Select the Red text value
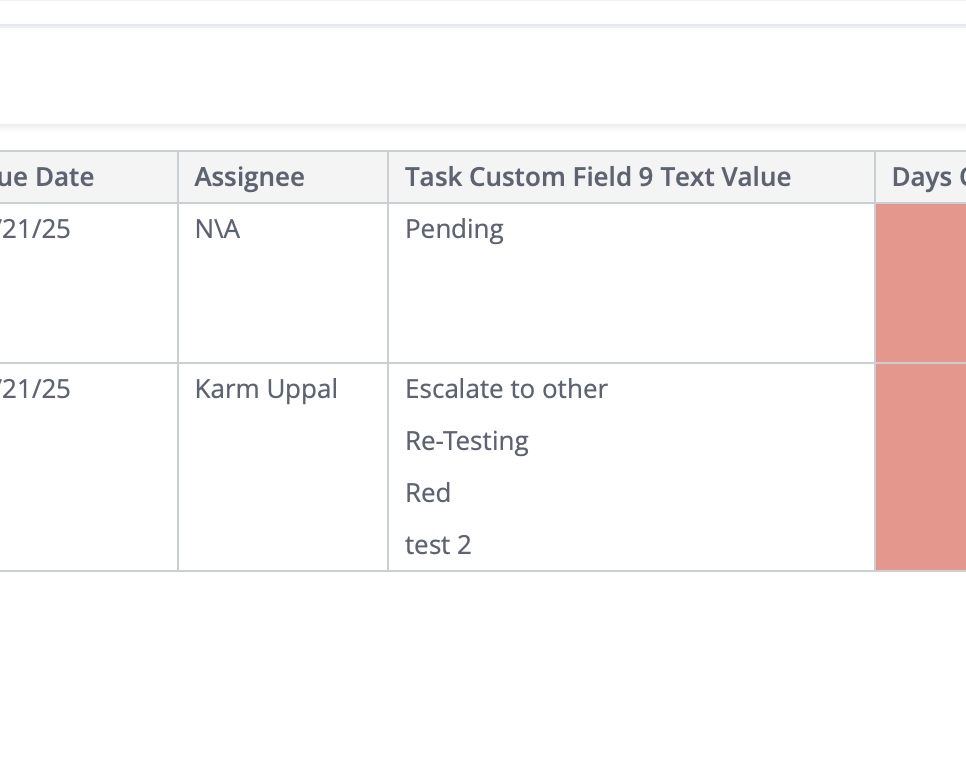Image resolution: width=966 pixels, height=774 pixels. coord(428,493)
